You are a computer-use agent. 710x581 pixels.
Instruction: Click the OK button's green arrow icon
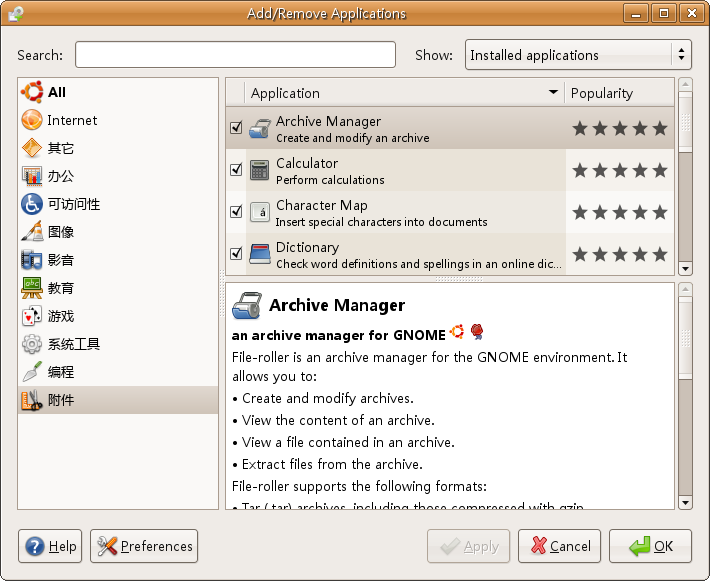[640, 546]
